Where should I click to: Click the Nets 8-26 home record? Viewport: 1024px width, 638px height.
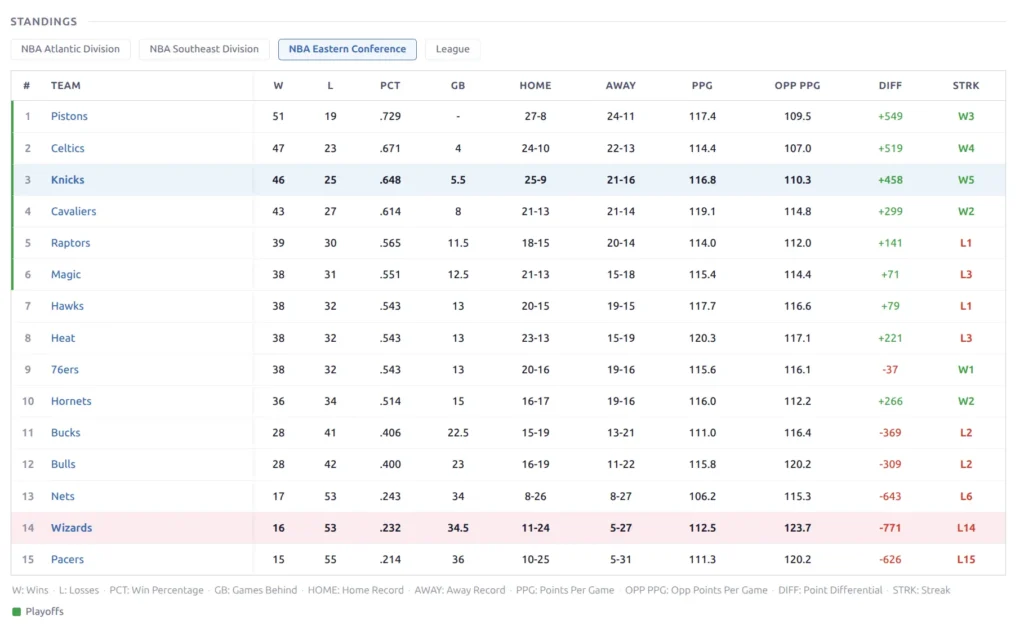coord(536,496)
